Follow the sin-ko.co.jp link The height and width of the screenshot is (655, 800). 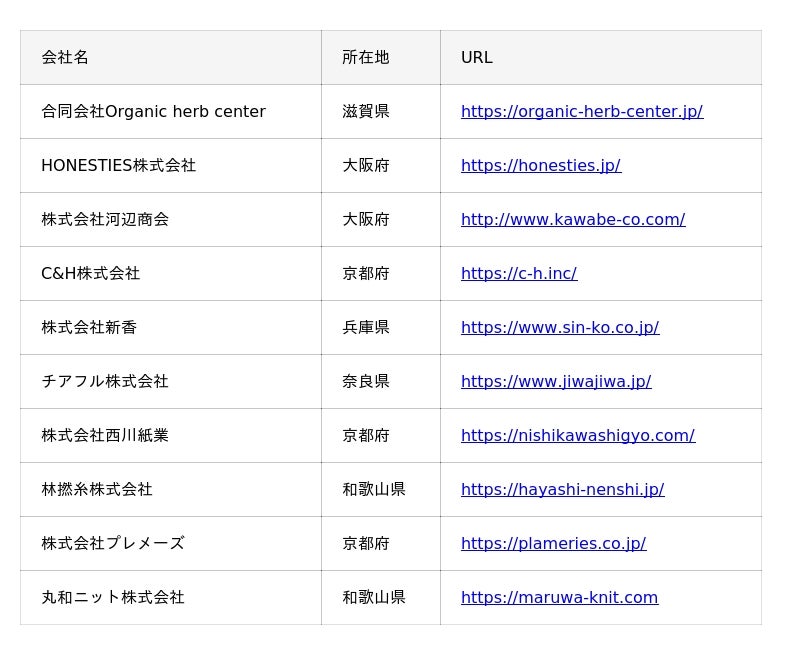pos(559,328)
